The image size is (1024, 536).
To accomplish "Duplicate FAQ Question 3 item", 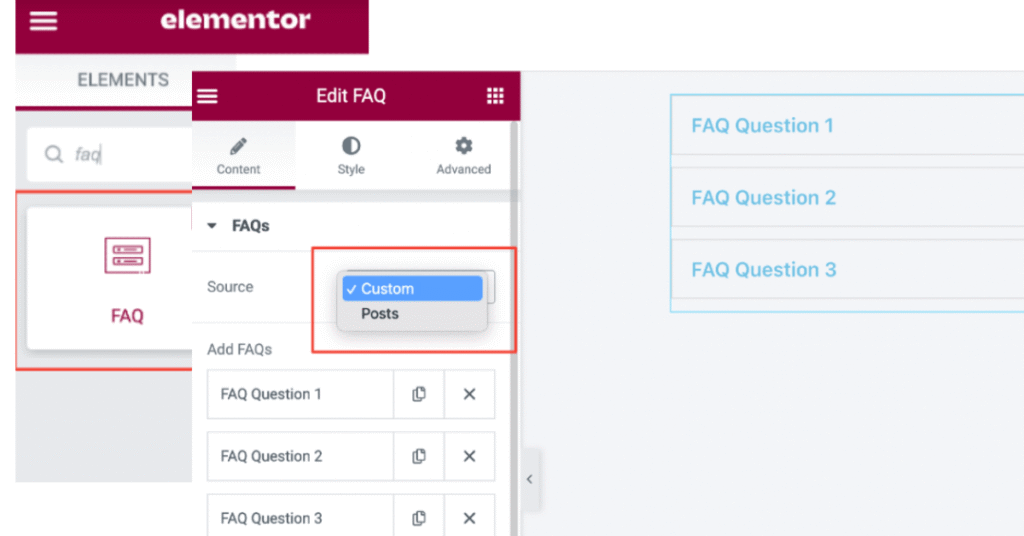I will tap(419, 518).
